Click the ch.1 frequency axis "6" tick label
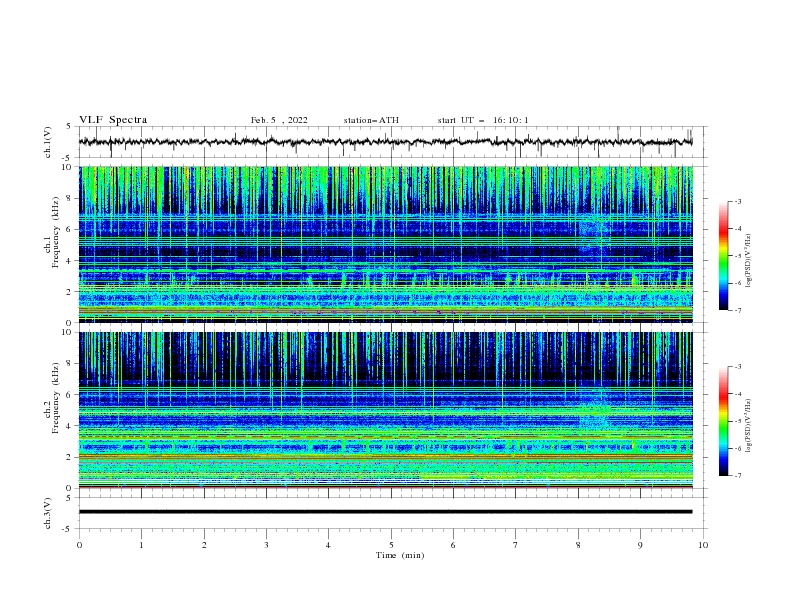Viewport: 792px width, 612px height. (x=69, y=229)
